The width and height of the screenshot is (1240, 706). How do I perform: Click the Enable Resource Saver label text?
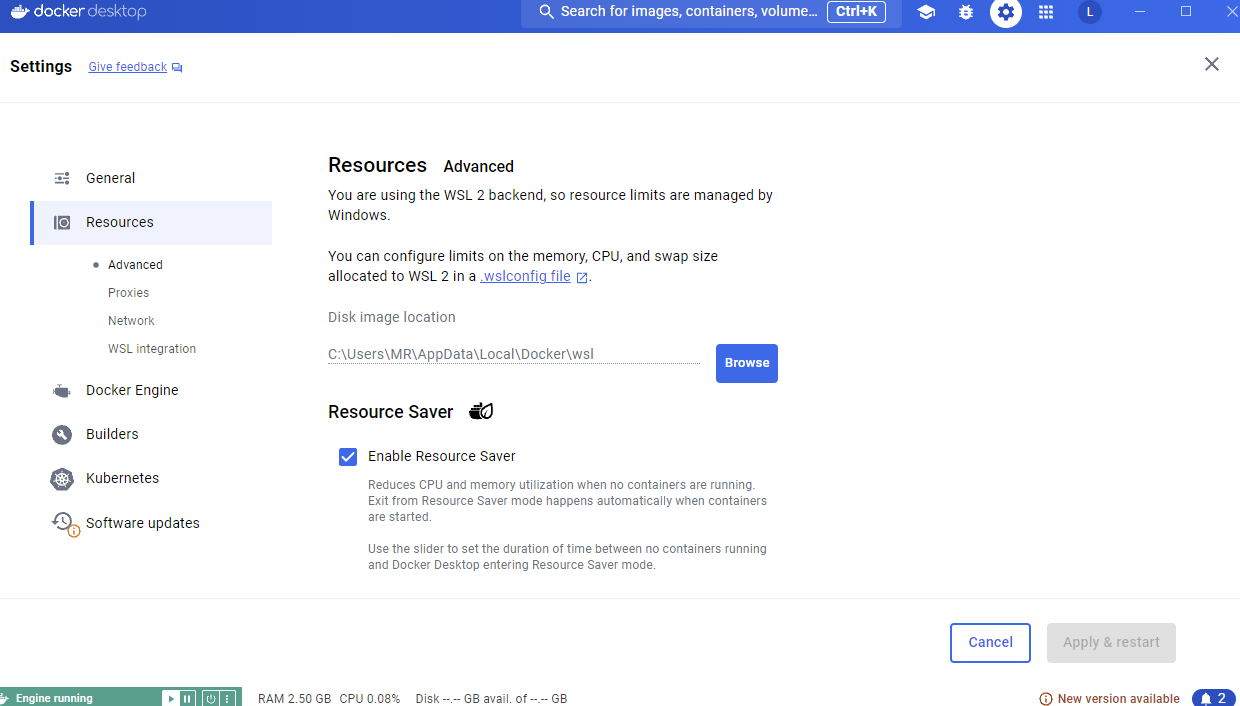(442, 456)
